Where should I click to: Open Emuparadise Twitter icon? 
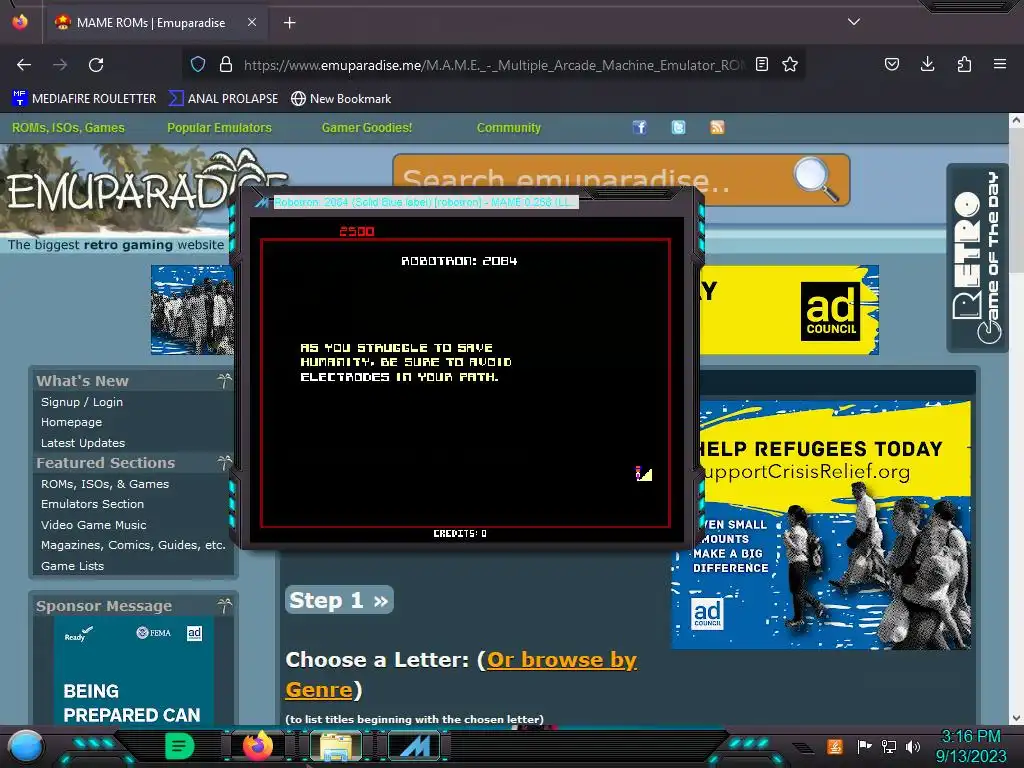click(679, 127)
